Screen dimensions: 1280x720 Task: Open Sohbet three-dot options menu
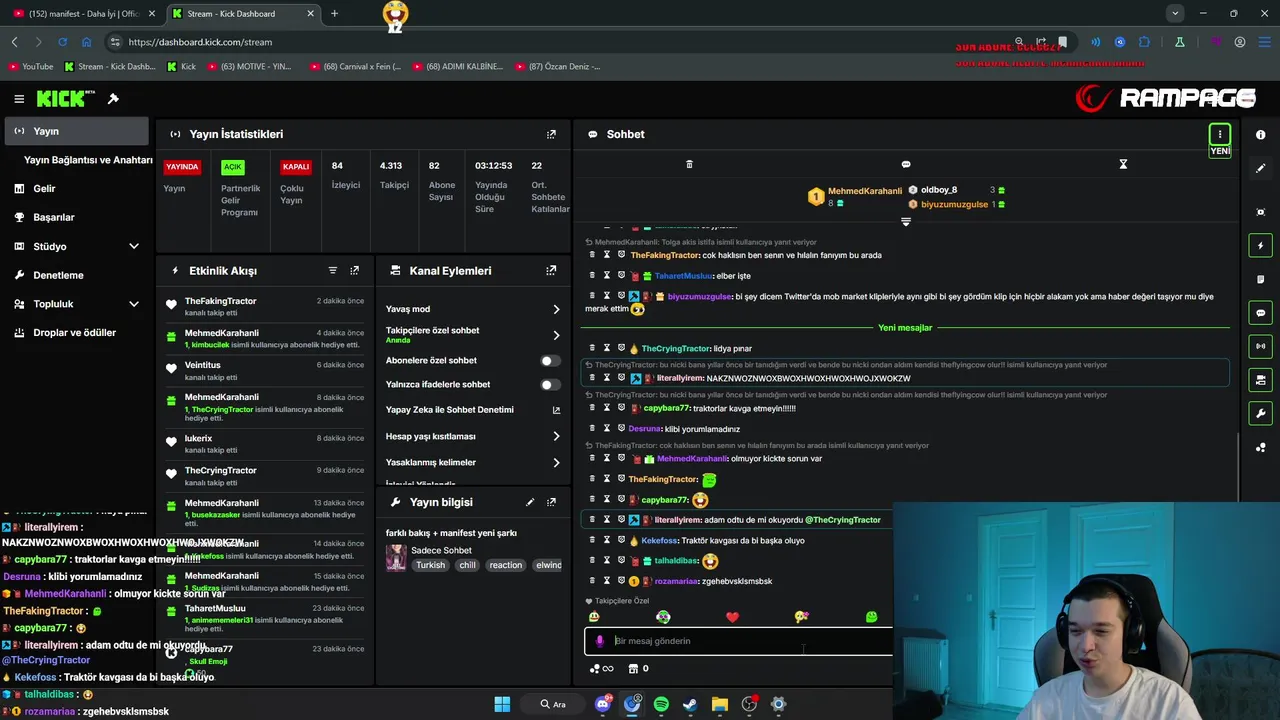tap(1219, 134)
